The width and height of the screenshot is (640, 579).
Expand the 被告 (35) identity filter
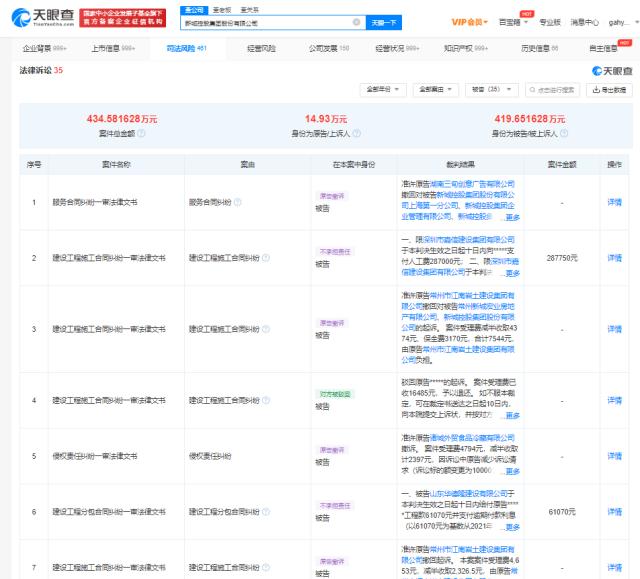point(492,90)
